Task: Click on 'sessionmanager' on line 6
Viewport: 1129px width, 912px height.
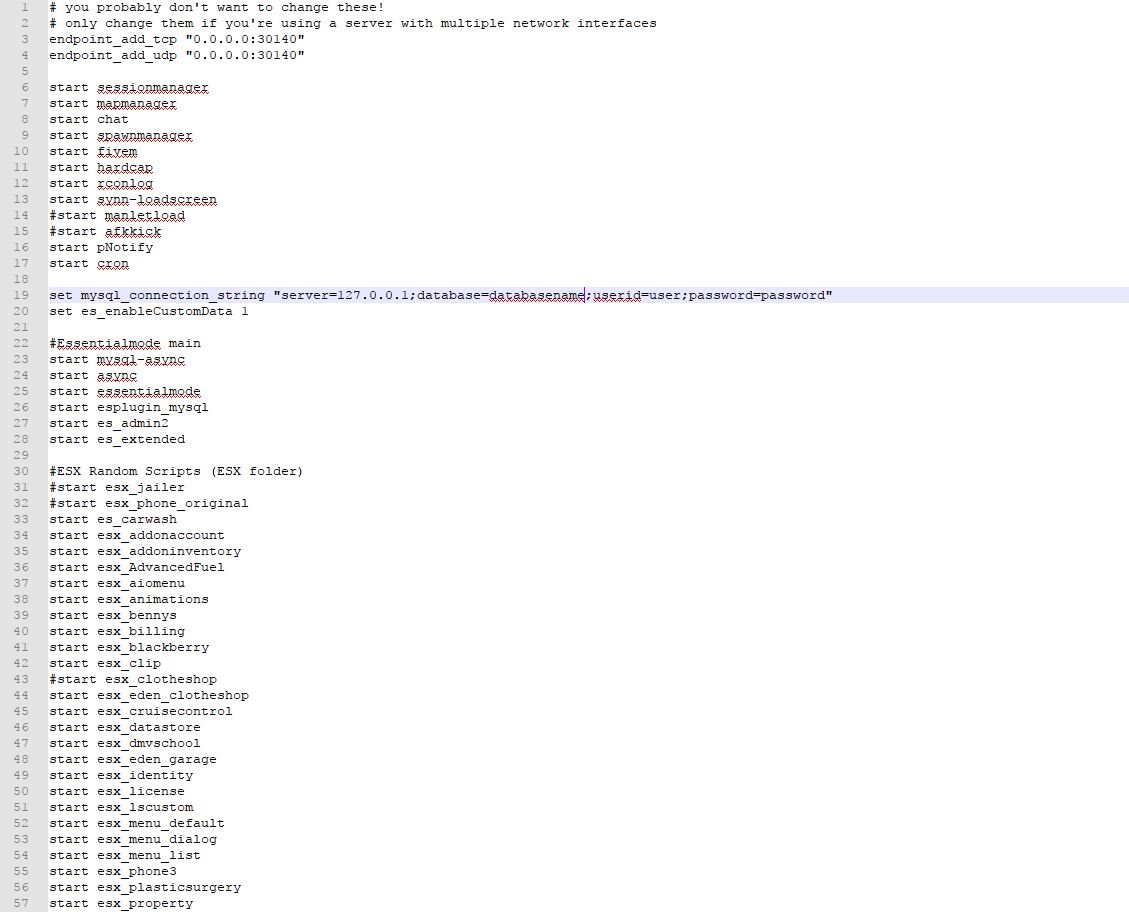Action: tap(153, 88)
